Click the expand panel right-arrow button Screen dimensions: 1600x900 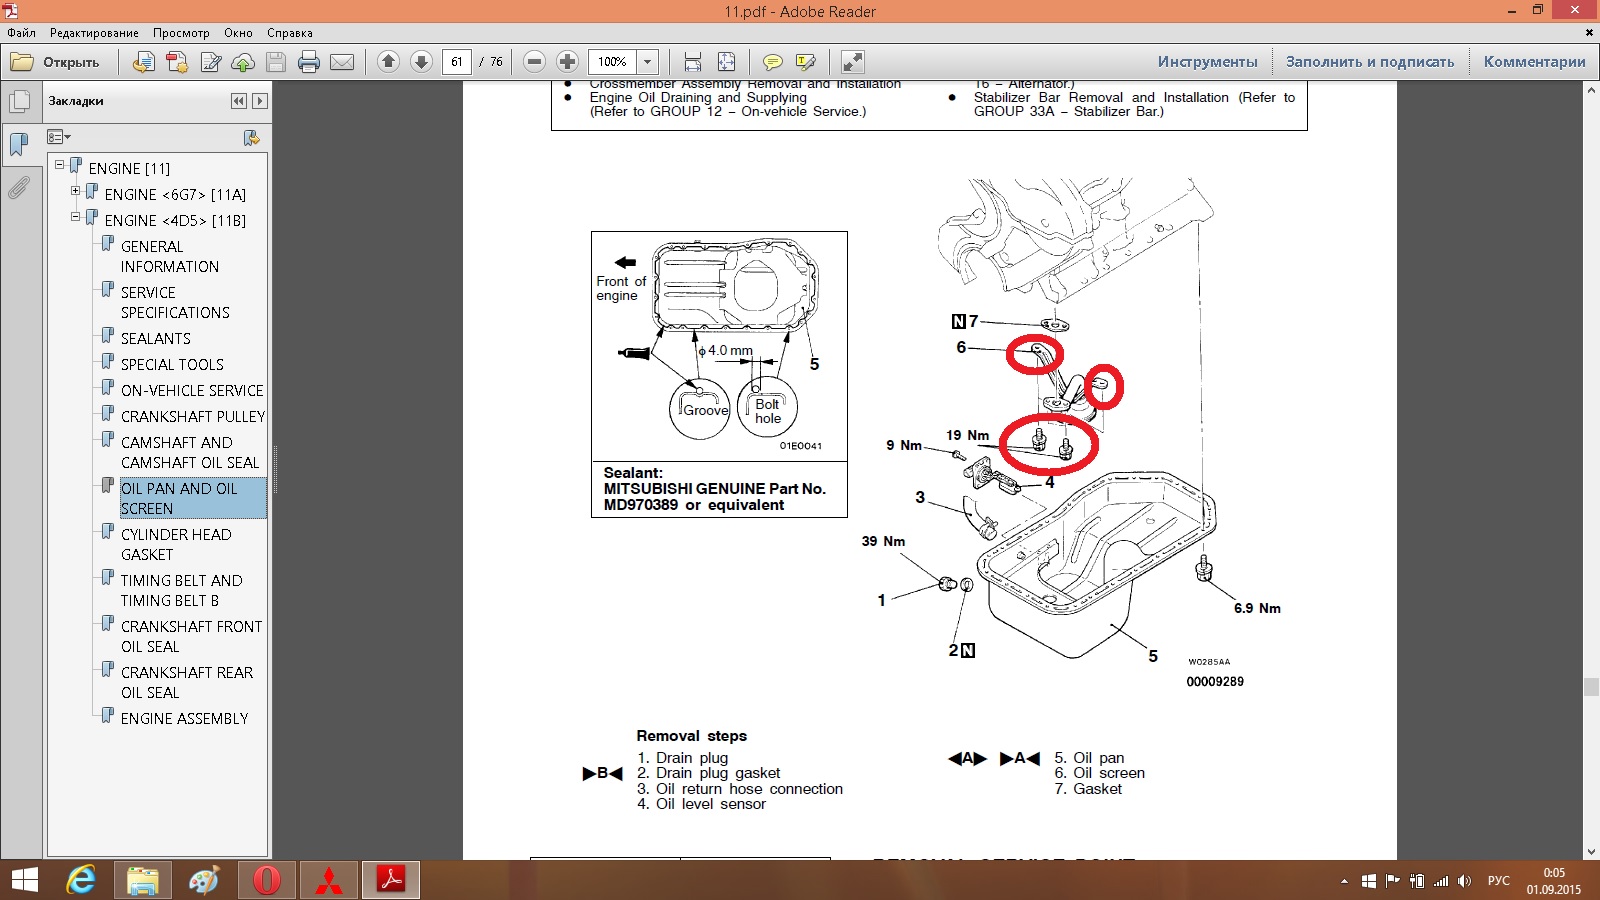[260, 101]
